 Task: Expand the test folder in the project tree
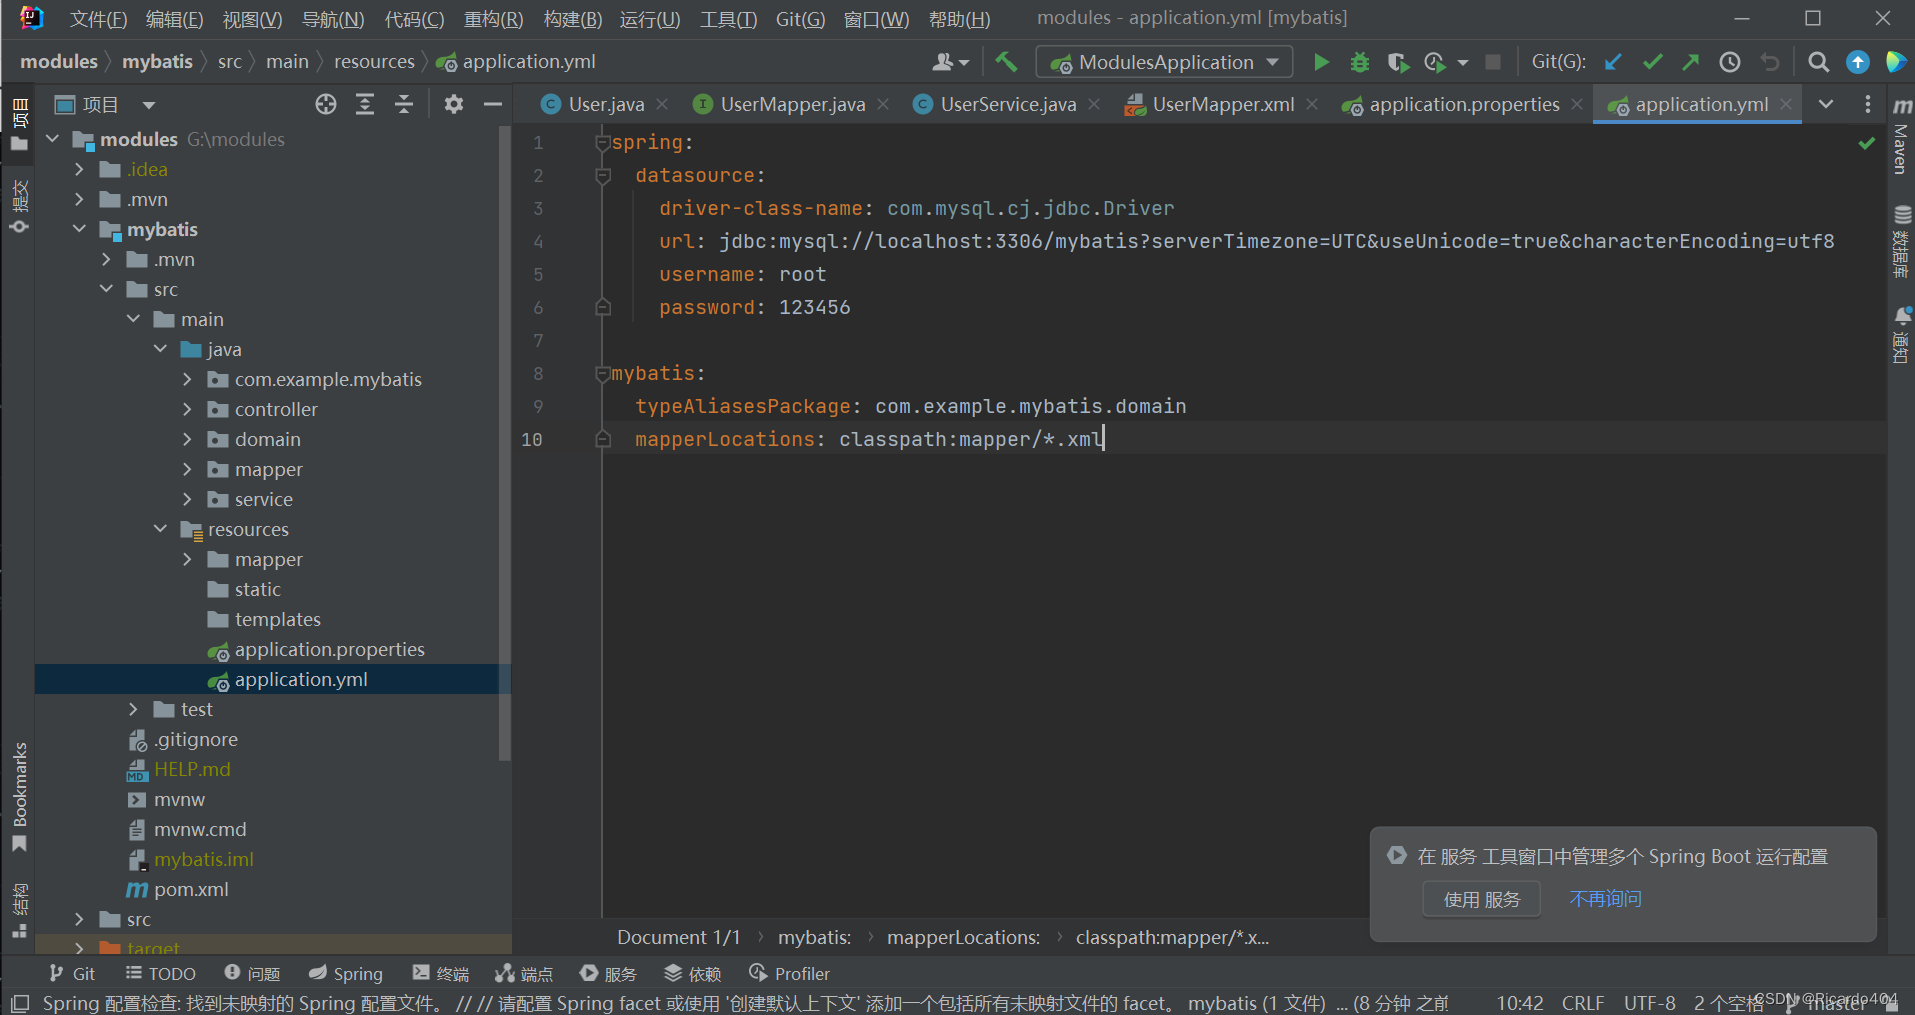[x=133, y=708]
